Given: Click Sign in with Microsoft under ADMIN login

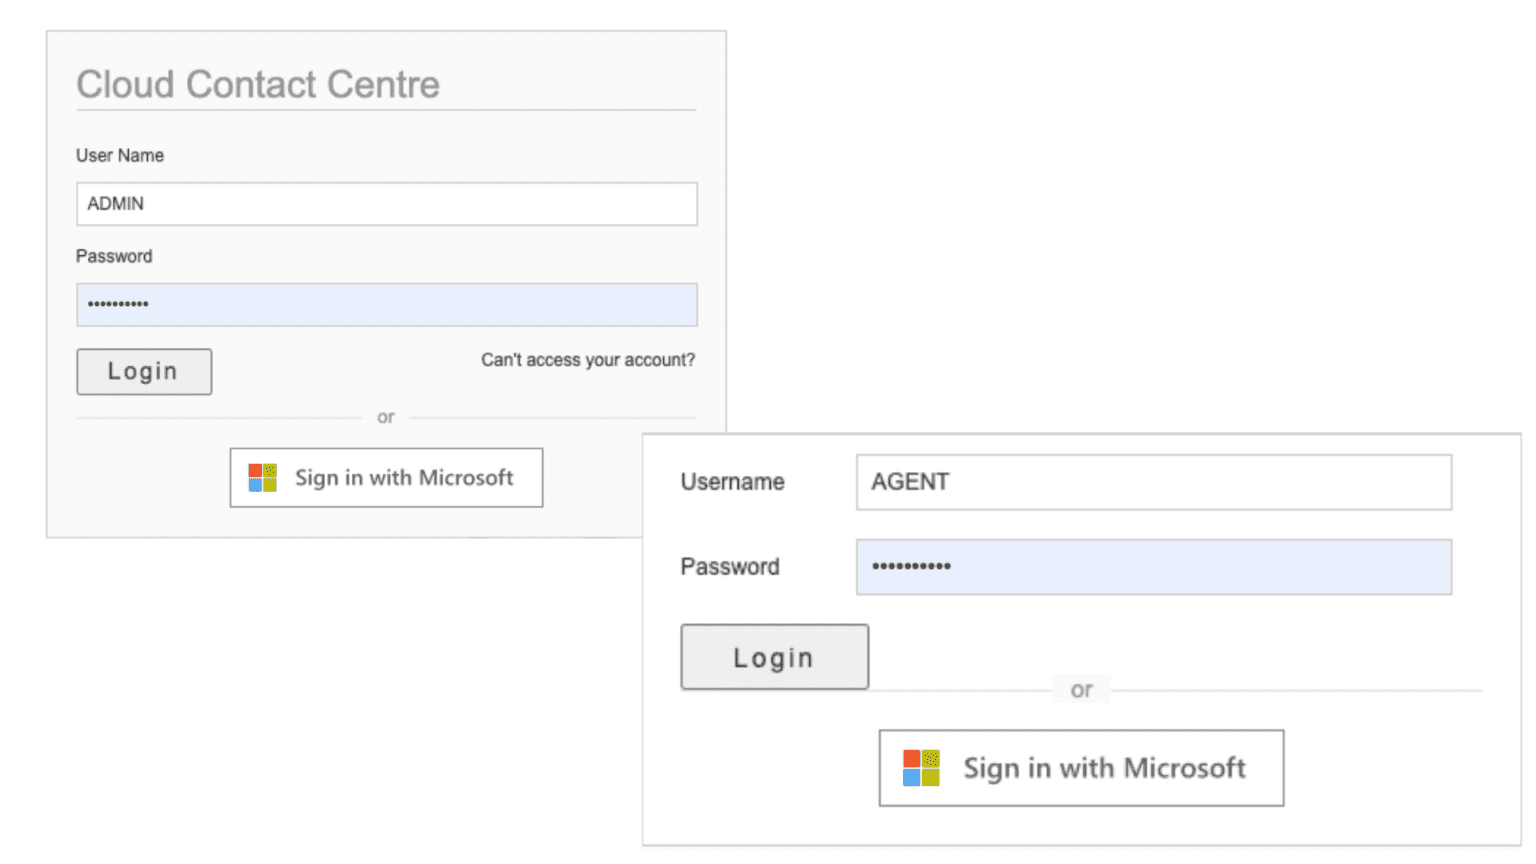Looking at the screenshot, I should (385, 477).
